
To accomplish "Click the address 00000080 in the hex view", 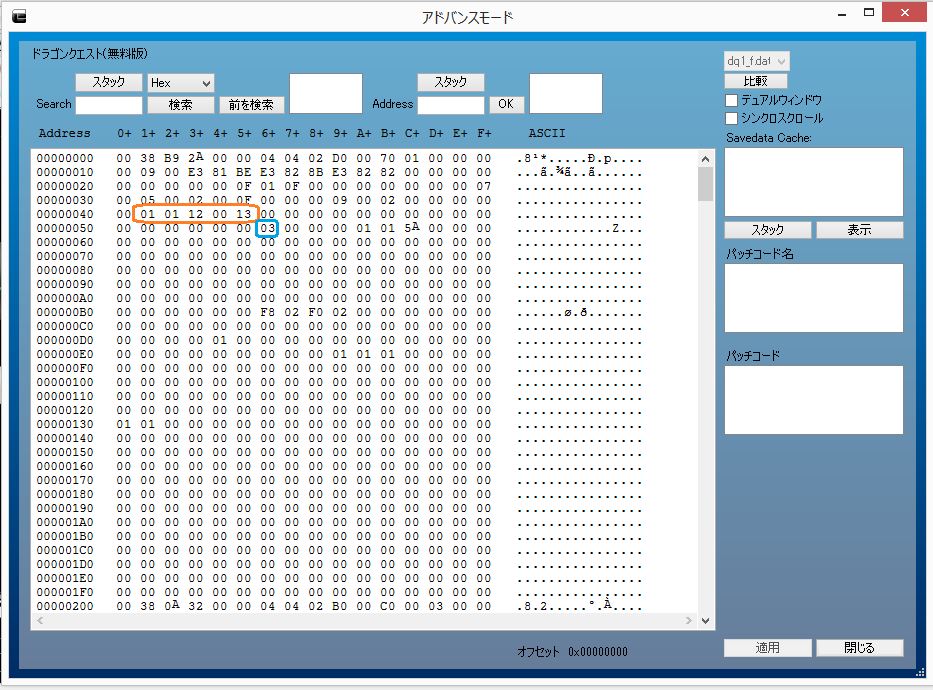I will tap(65, 270).
